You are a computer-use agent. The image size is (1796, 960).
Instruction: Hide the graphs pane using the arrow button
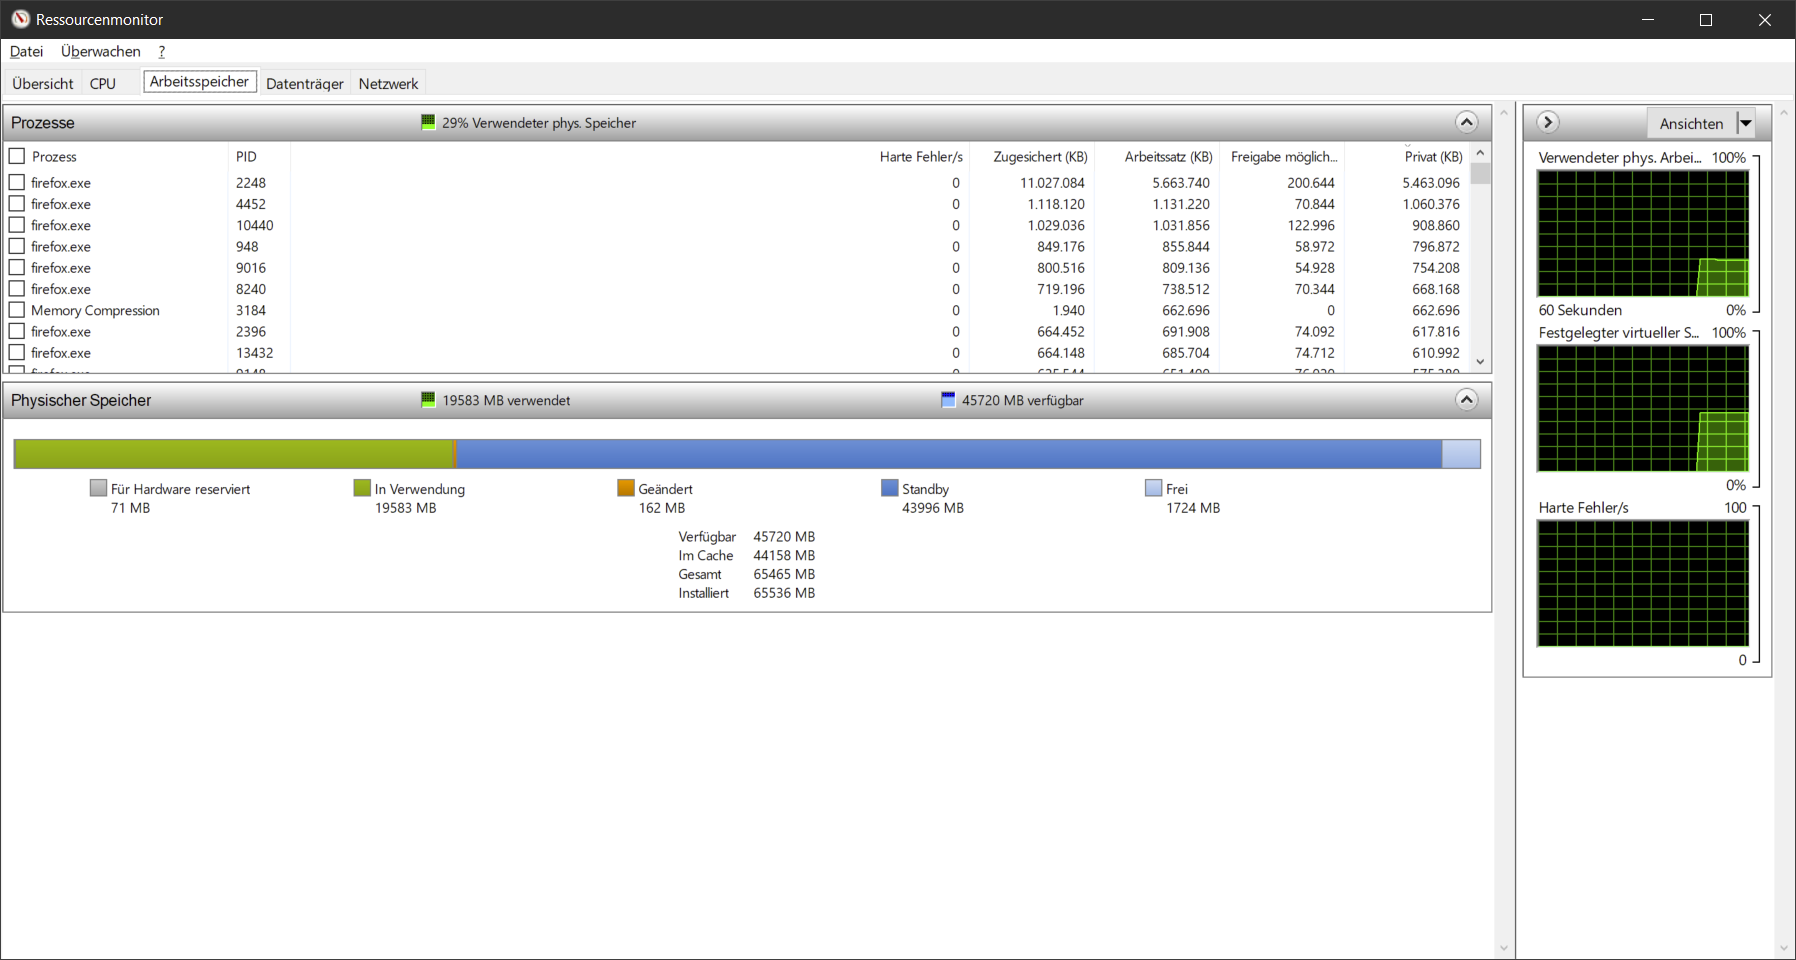[1547, 122]
